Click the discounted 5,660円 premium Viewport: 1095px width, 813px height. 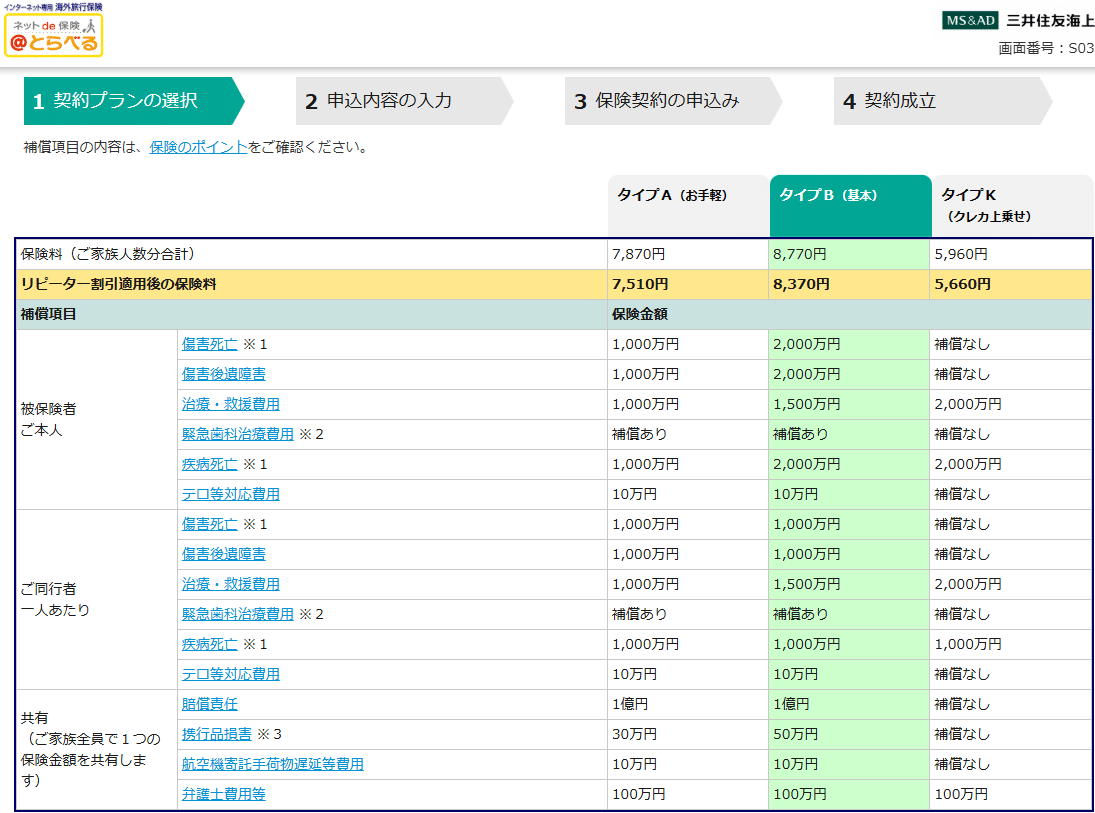962,284
